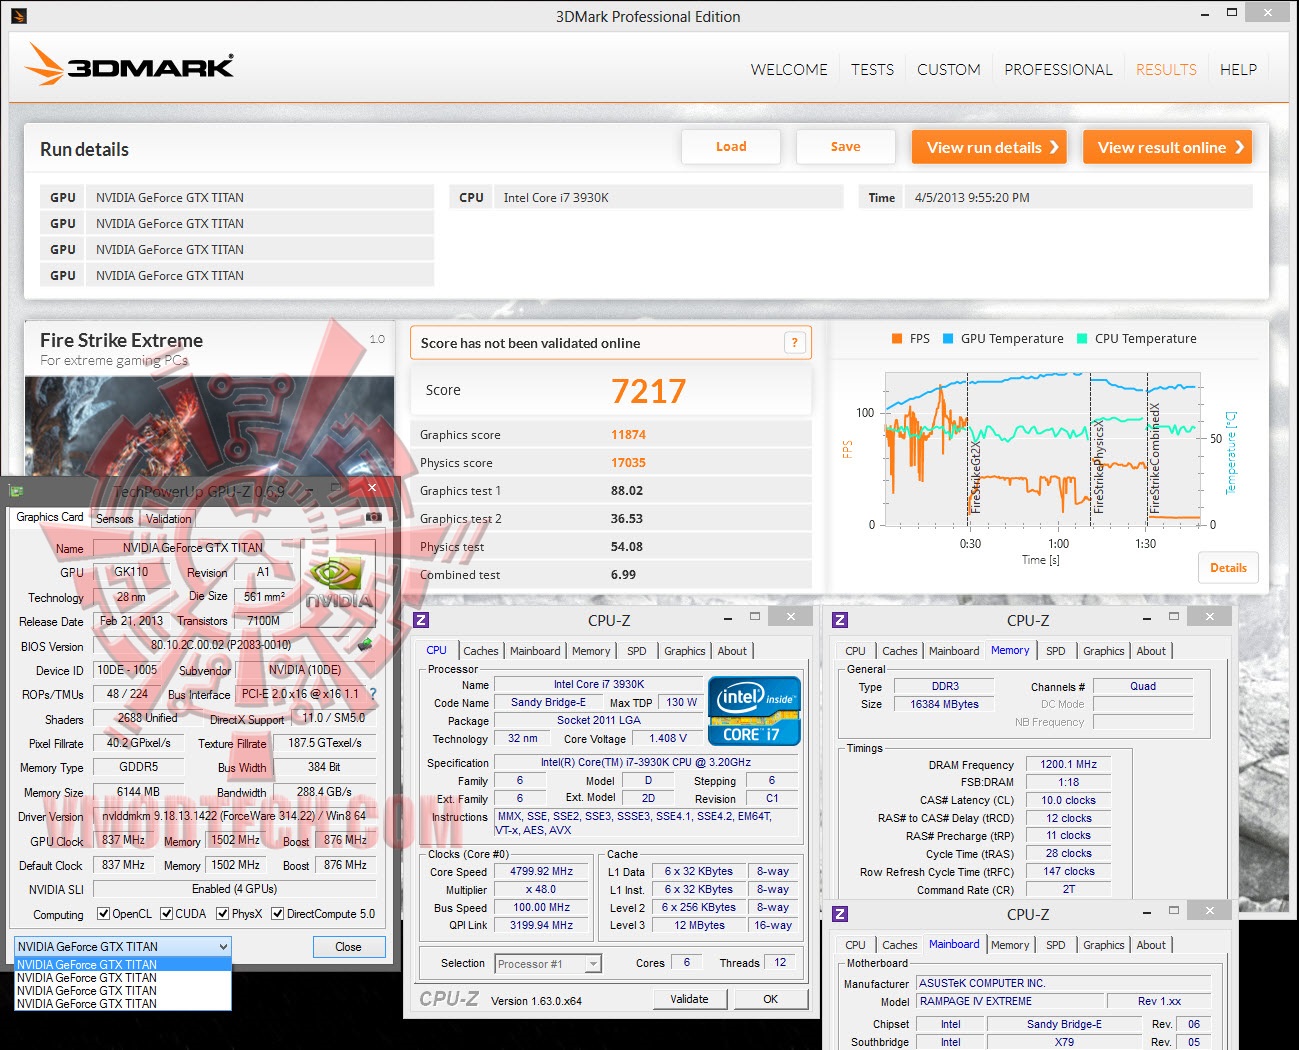Toggle the CUDA checkbox in GPU-Z

(166, 914)
